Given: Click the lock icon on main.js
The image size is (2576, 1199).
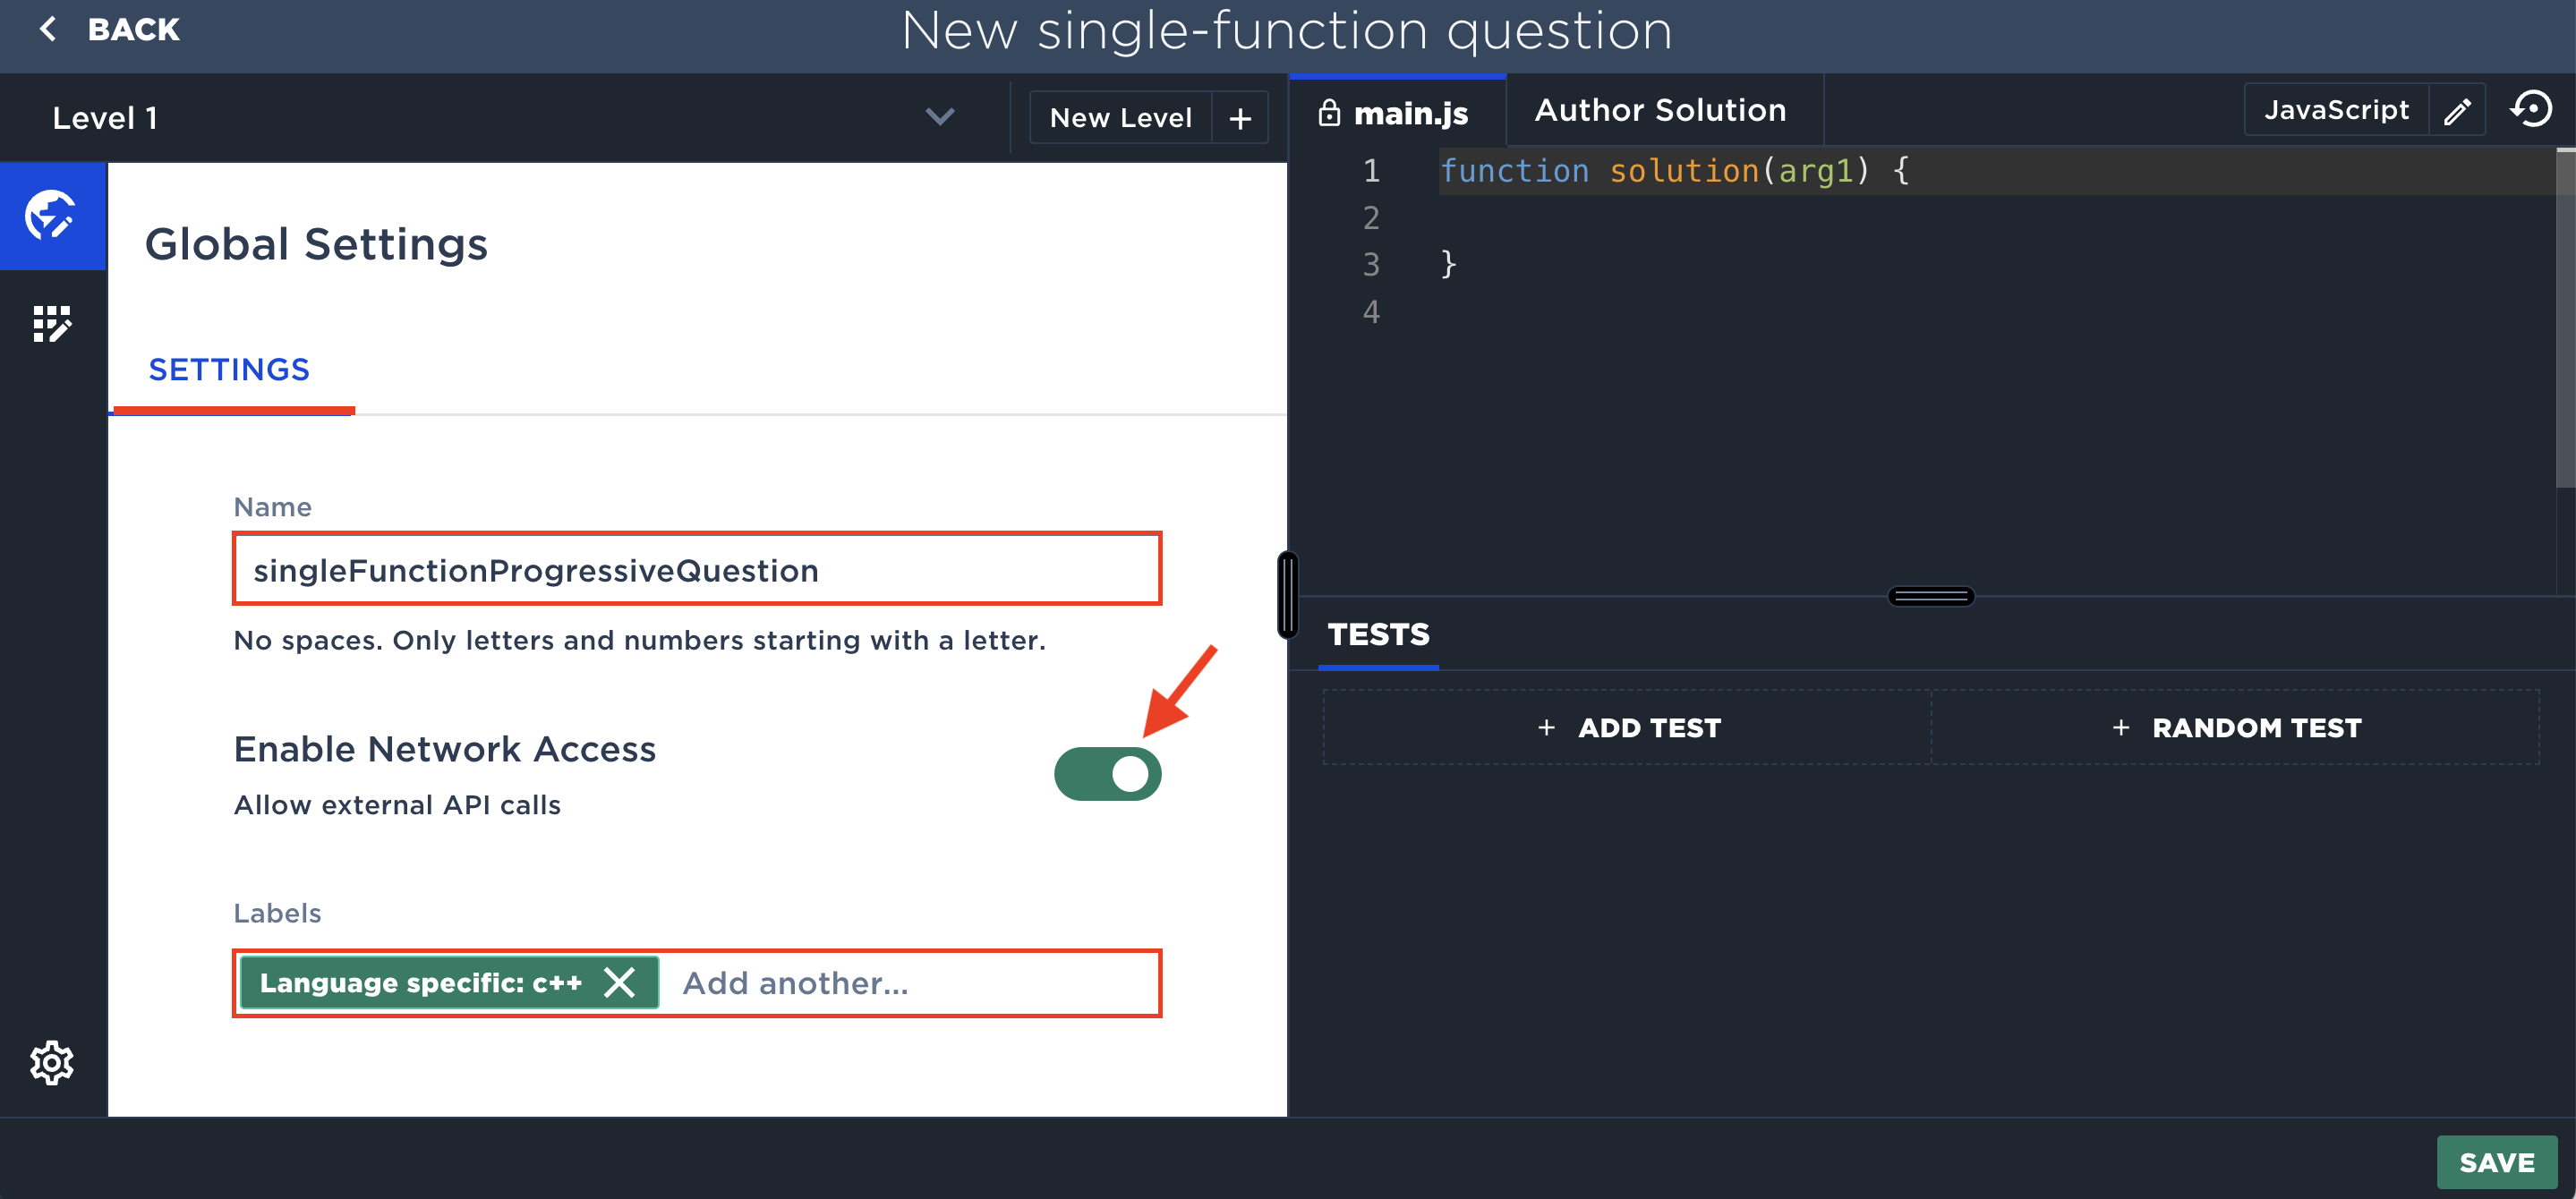Looking at the screenshot, I should pos(1329,113).
